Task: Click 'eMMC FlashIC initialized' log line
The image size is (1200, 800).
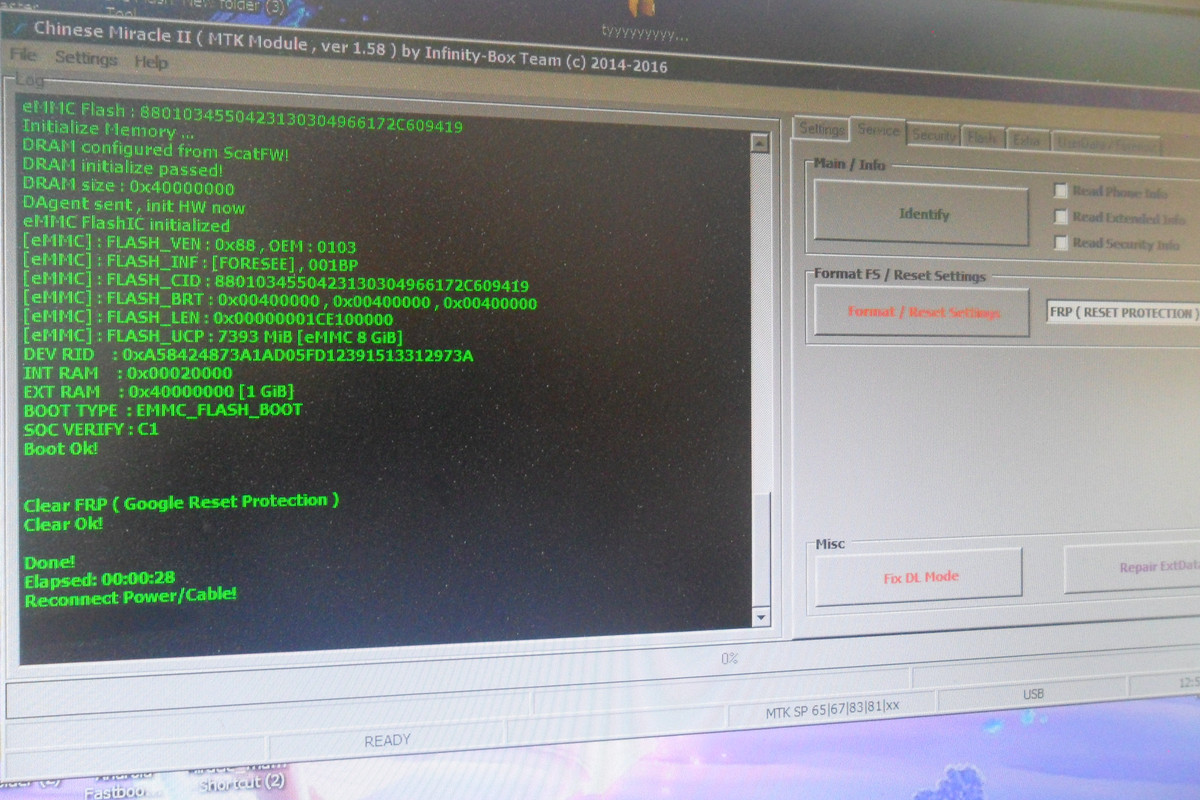Action: pos(126,225)
